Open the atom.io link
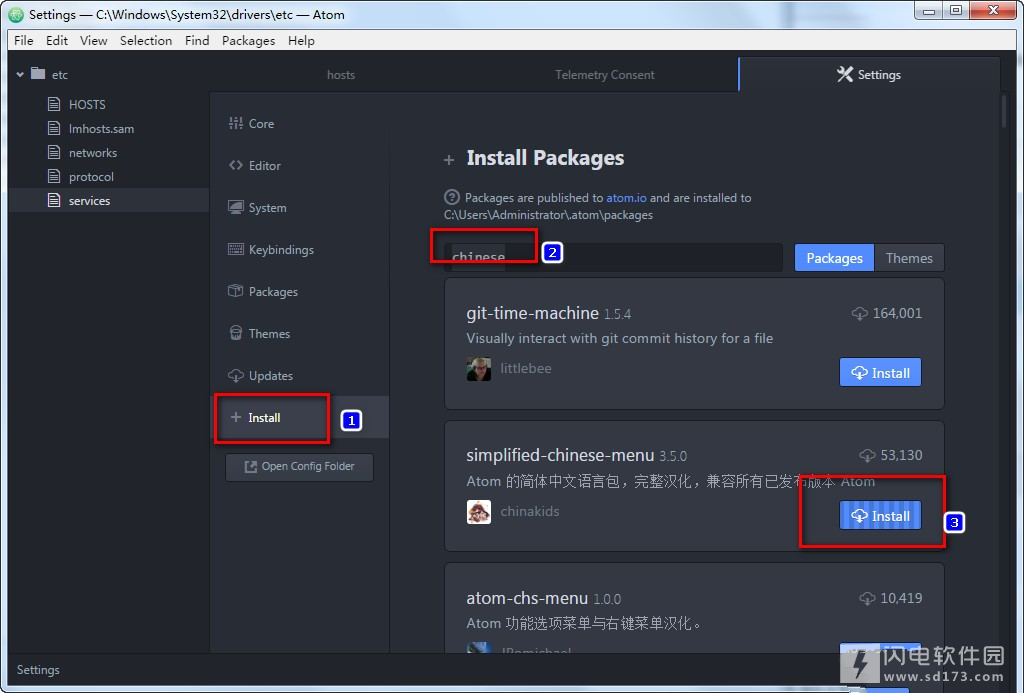Screen dimensions: 1024x693 coord(626,198)
